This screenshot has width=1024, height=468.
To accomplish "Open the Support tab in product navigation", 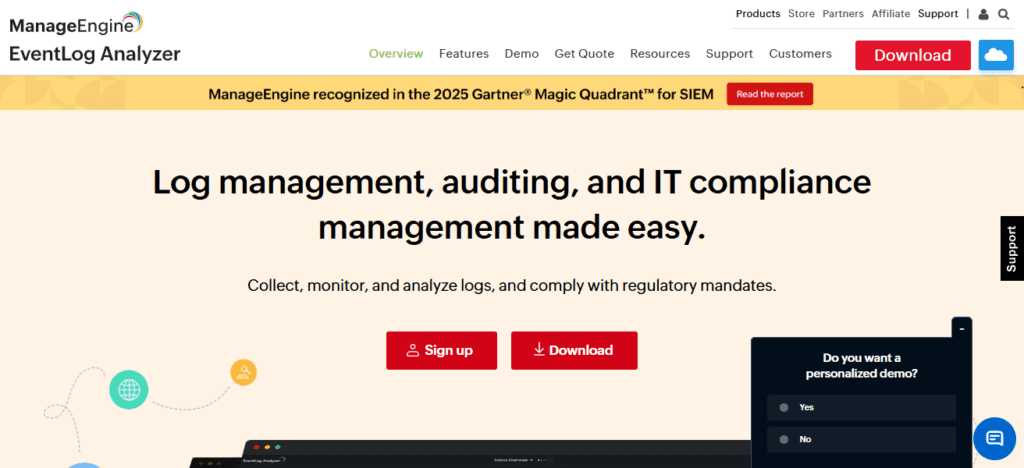I will click(x=729, y=54).
